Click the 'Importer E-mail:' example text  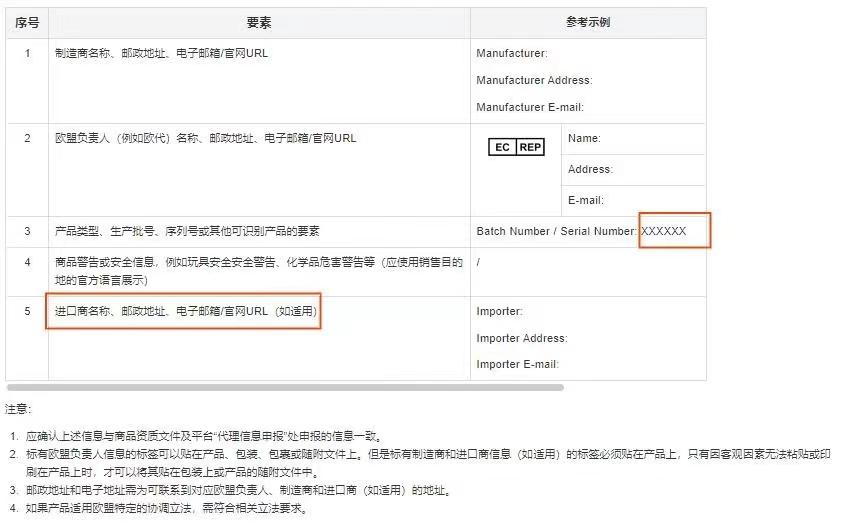(517, 364)
